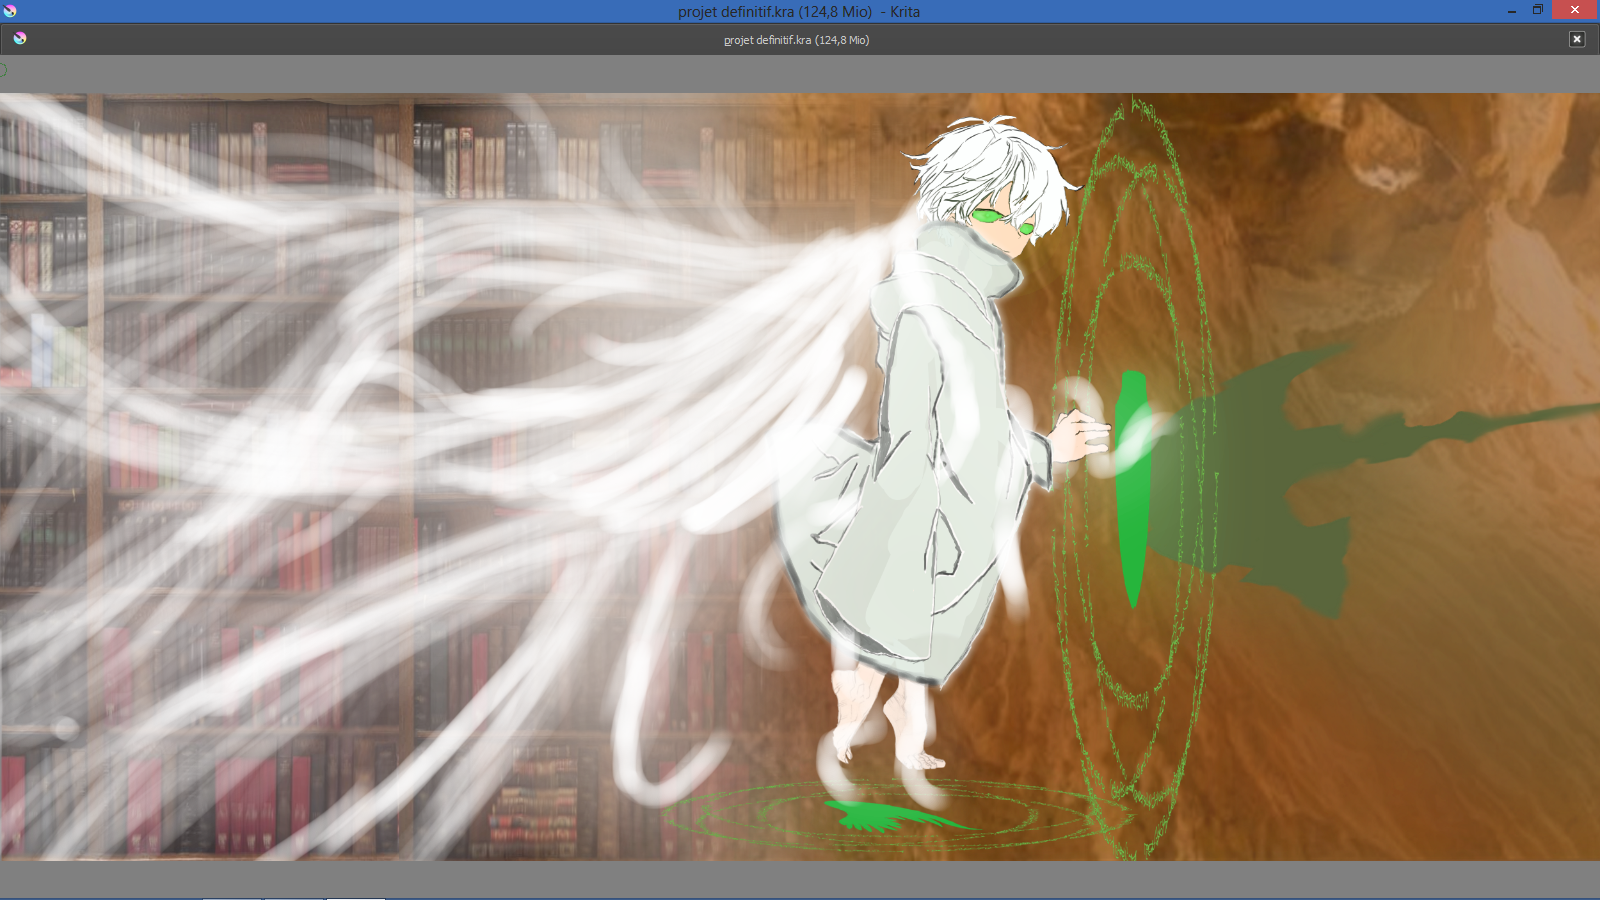Screen dimensions: 1600x900
Task: Restore down the Krita window
Action: (x=1538, y=10)
